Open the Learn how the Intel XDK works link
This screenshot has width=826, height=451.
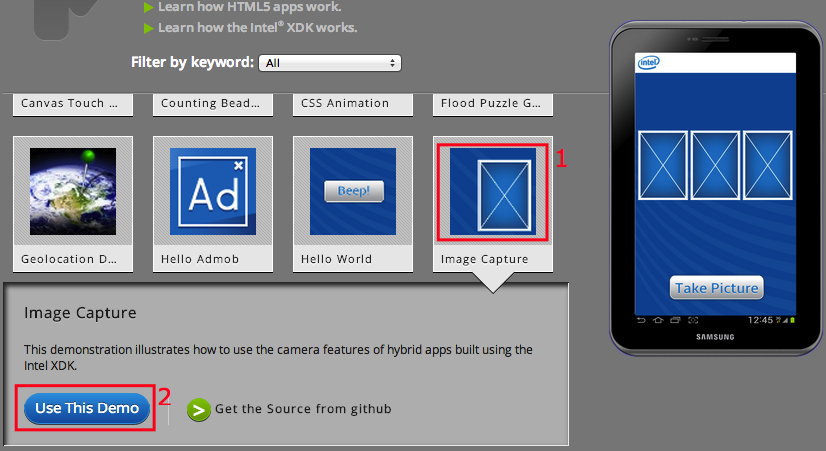[258, 27]
